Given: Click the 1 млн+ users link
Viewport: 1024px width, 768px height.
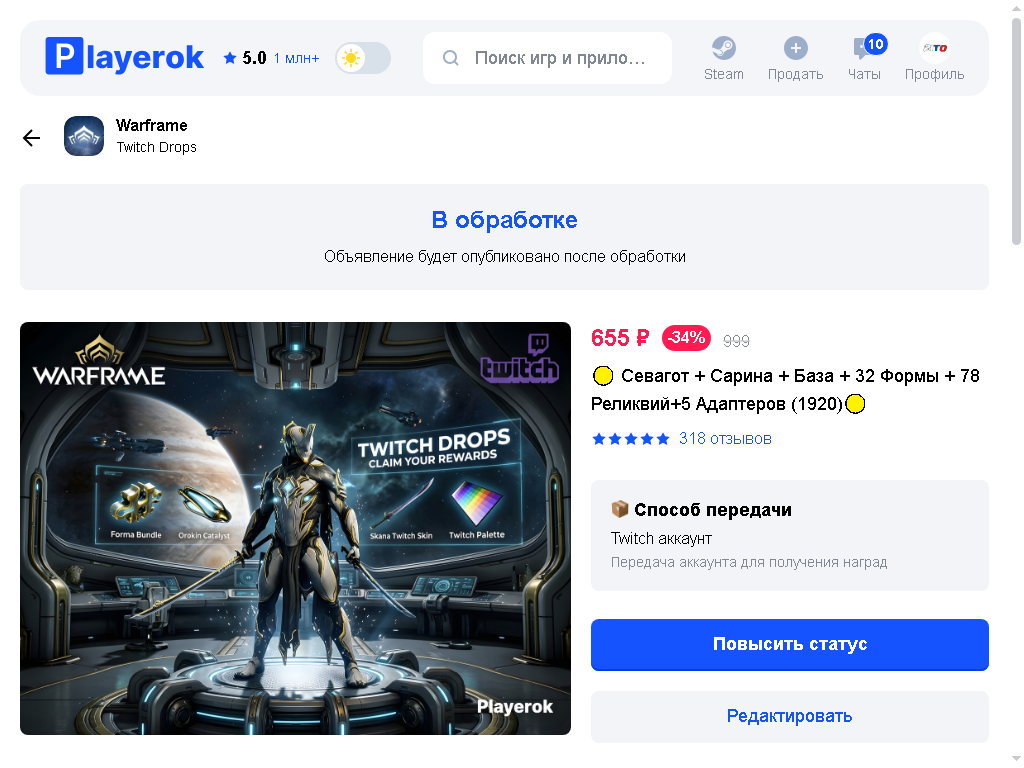Looking at the screenshot, I should click(296, 59).
